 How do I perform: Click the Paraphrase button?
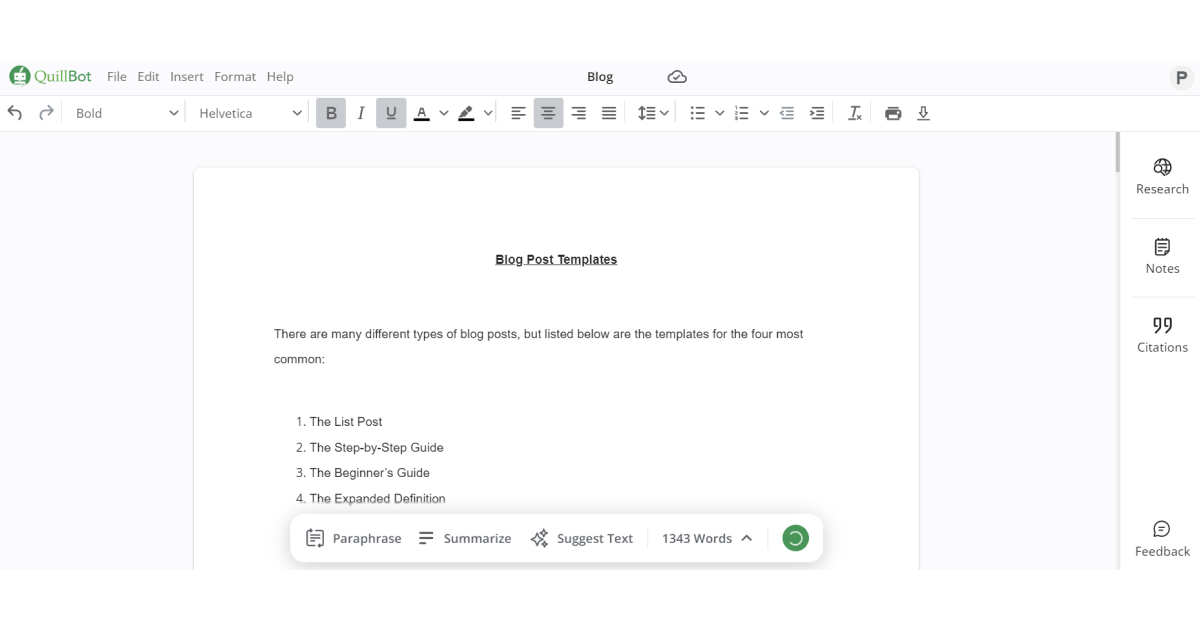[x=353, y=538]
